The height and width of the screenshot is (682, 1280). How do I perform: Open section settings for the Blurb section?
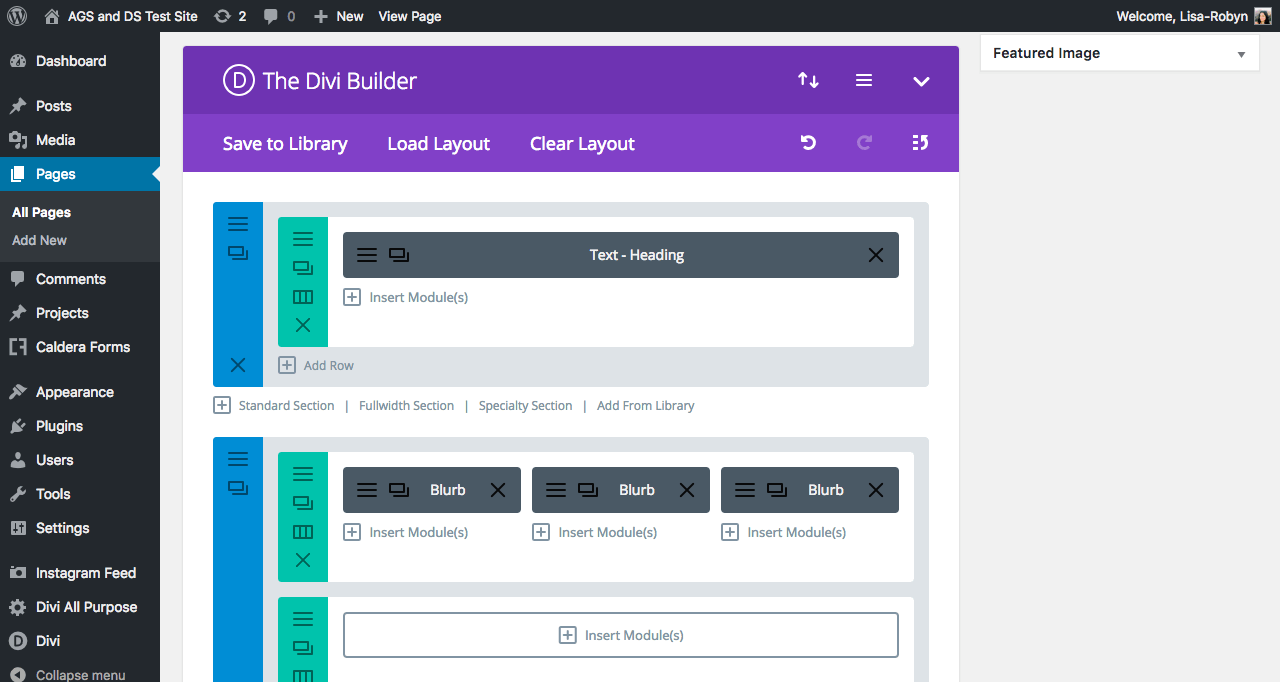coord(238,459)
